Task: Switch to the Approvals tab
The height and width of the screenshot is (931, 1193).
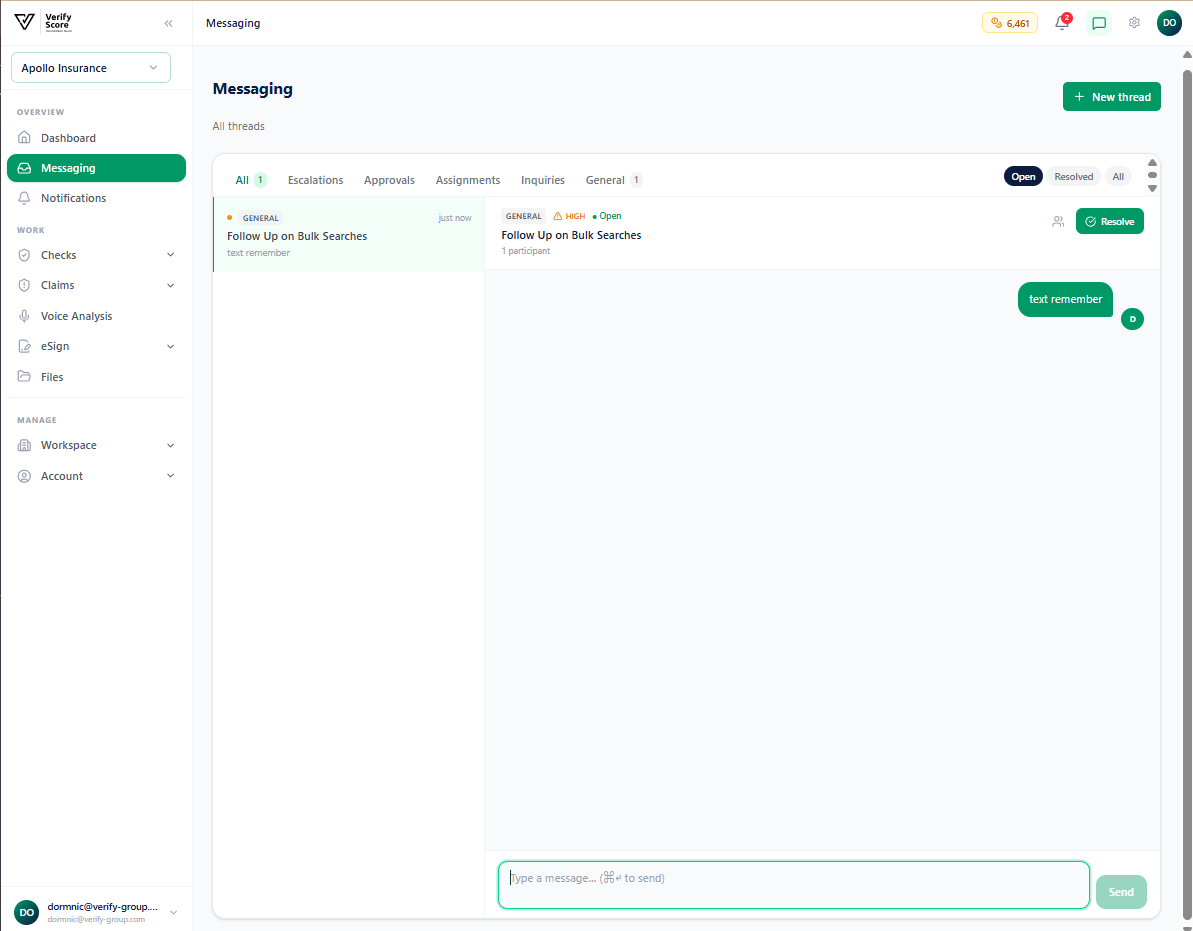Action: click(x=389, y=180)
